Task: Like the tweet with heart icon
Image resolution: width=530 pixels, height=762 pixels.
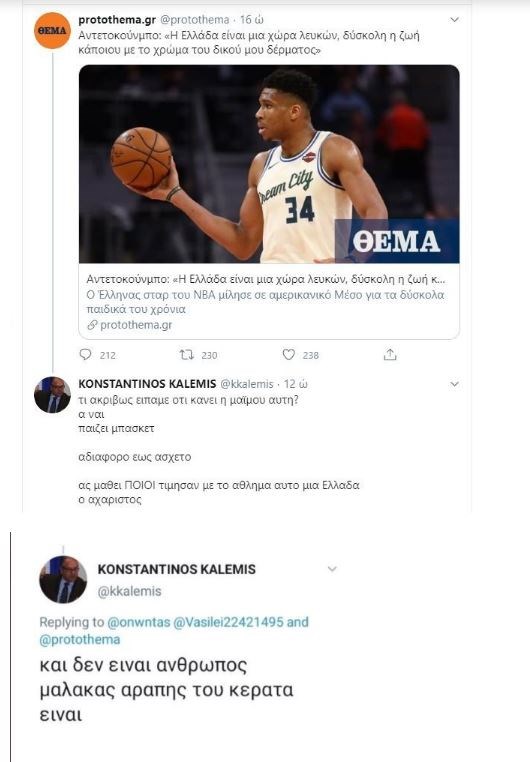Action: 289,355
